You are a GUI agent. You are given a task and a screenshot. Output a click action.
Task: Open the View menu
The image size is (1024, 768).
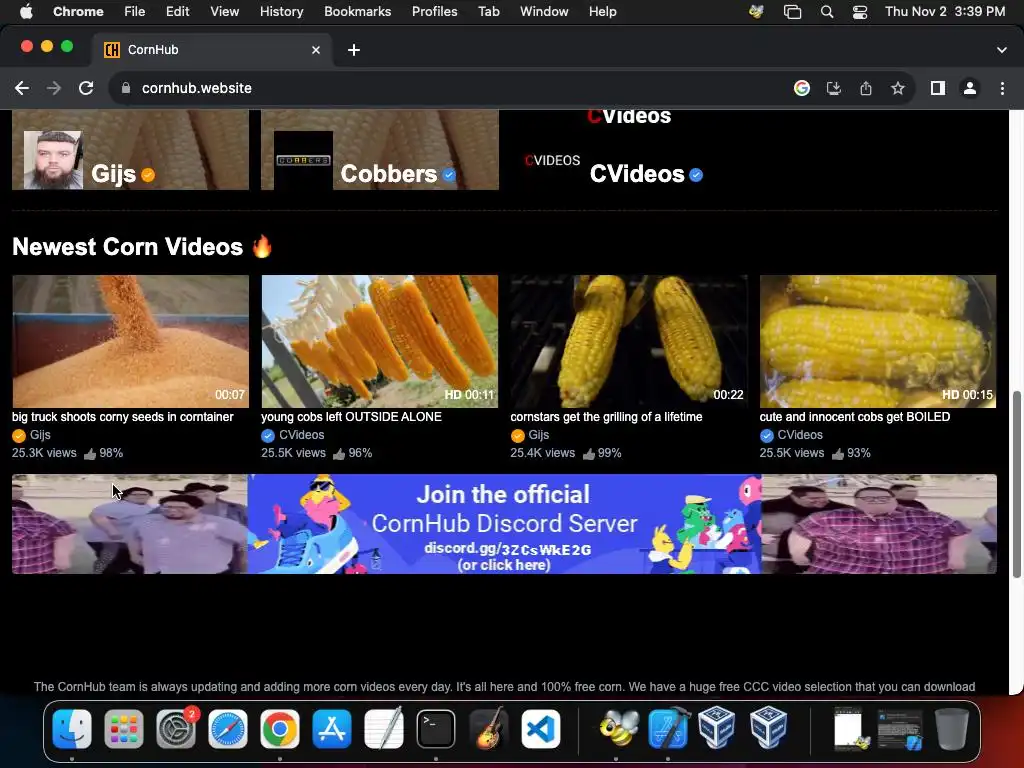click(x=225, y=12)
